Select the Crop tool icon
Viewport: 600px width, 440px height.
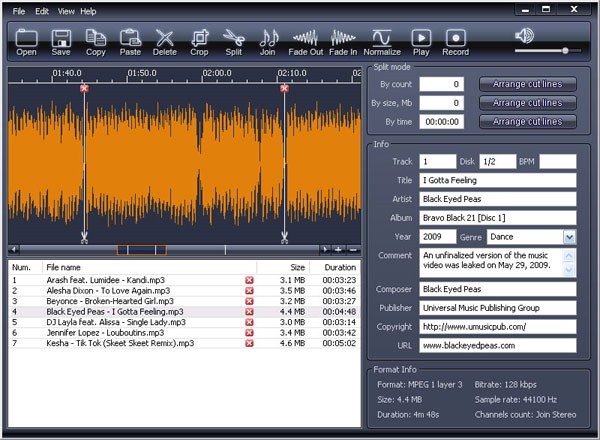tap(199, 40)
